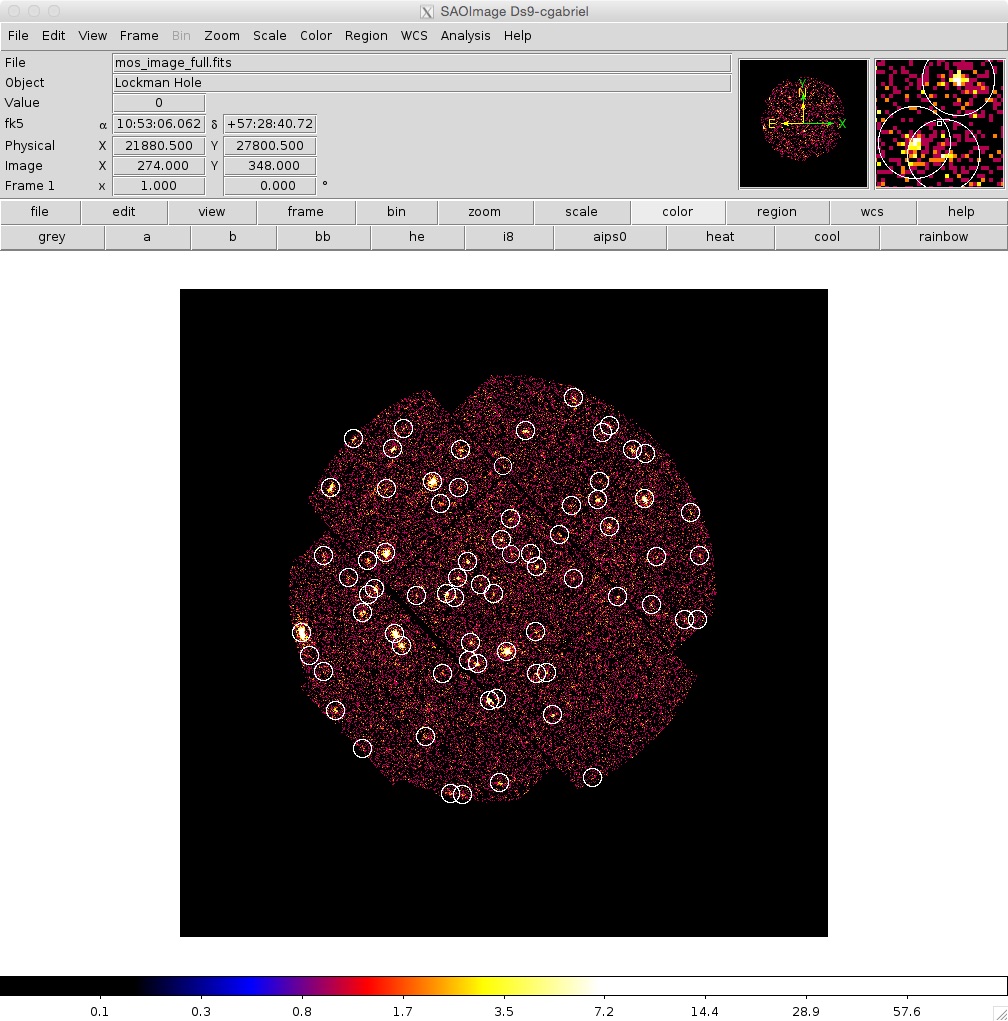
Task: Click the color button in button bar
Action: (x=678, y=212)
